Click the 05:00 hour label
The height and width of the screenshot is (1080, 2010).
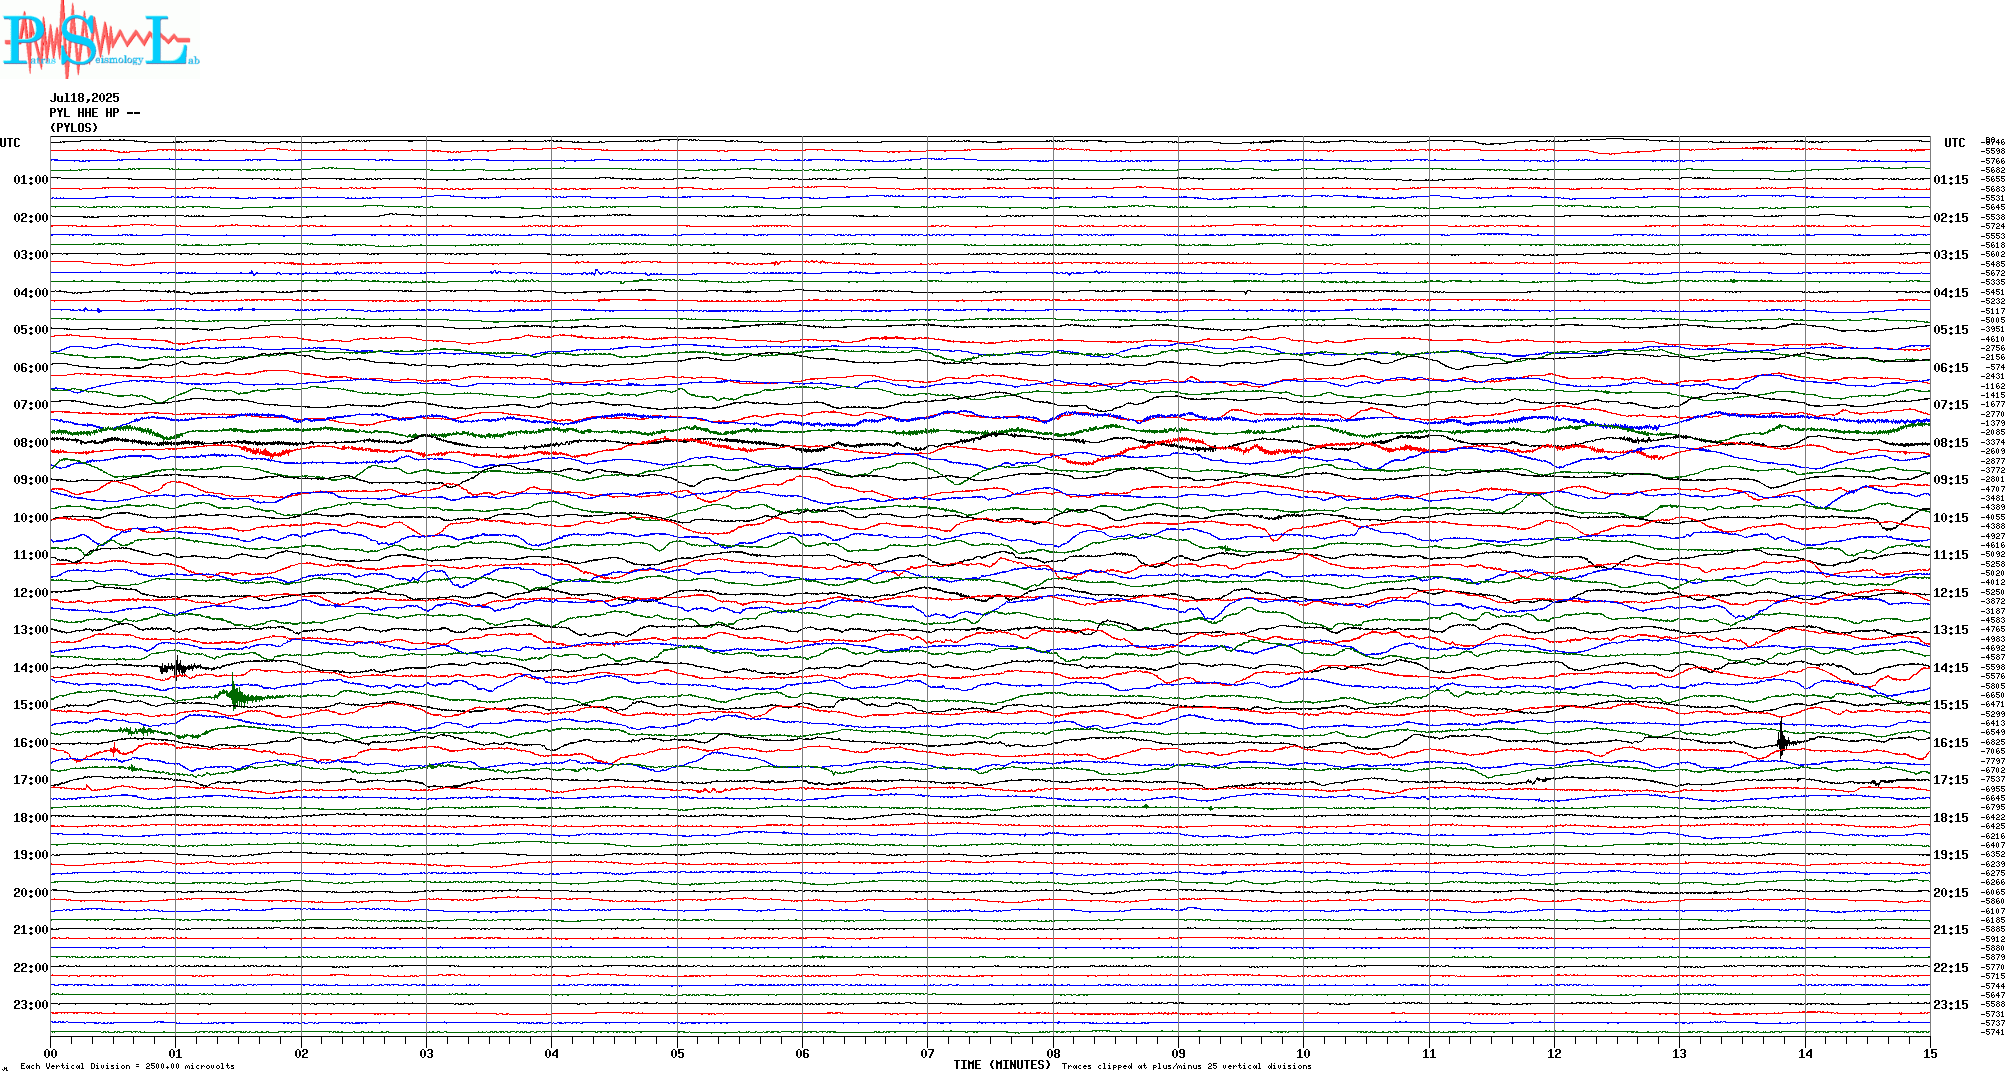coord(30,330)
